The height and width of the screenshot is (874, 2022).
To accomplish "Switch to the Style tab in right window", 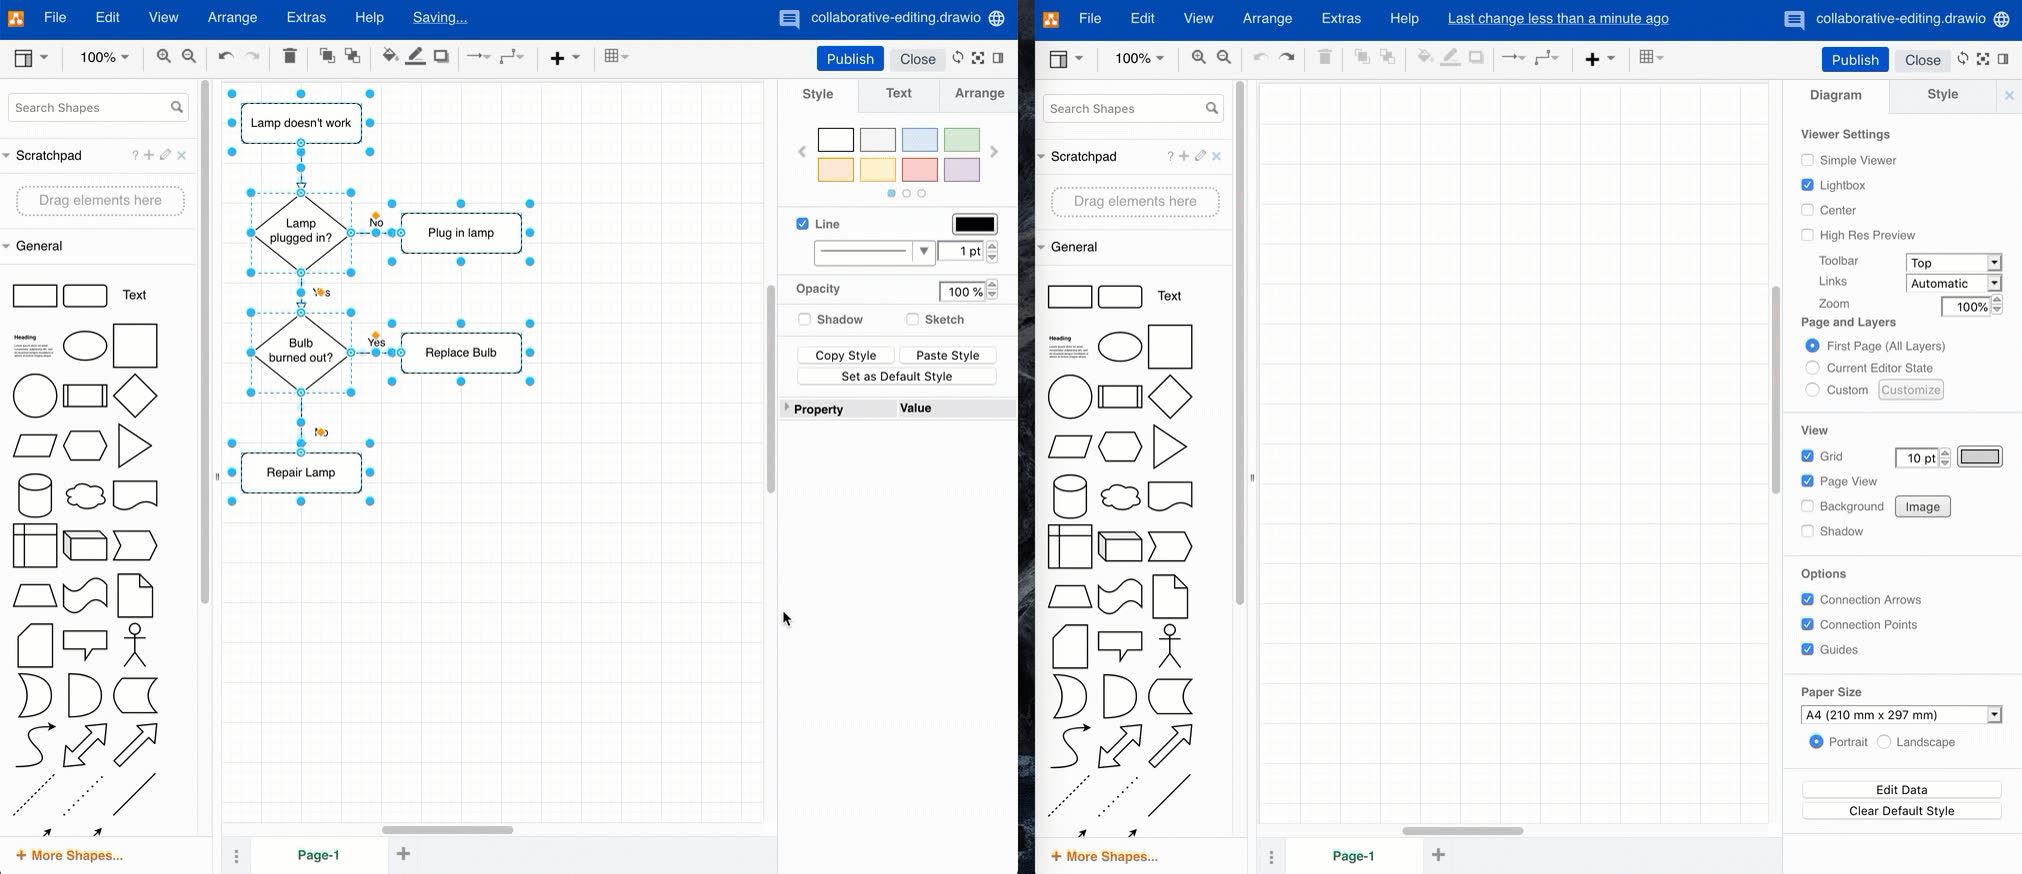I will pyautogui.click(x=1942, y=94).
